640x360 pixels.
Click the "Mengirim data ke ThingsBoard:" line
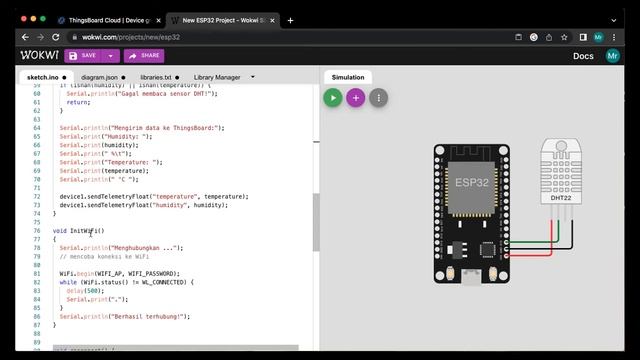(x=142, y=128)
